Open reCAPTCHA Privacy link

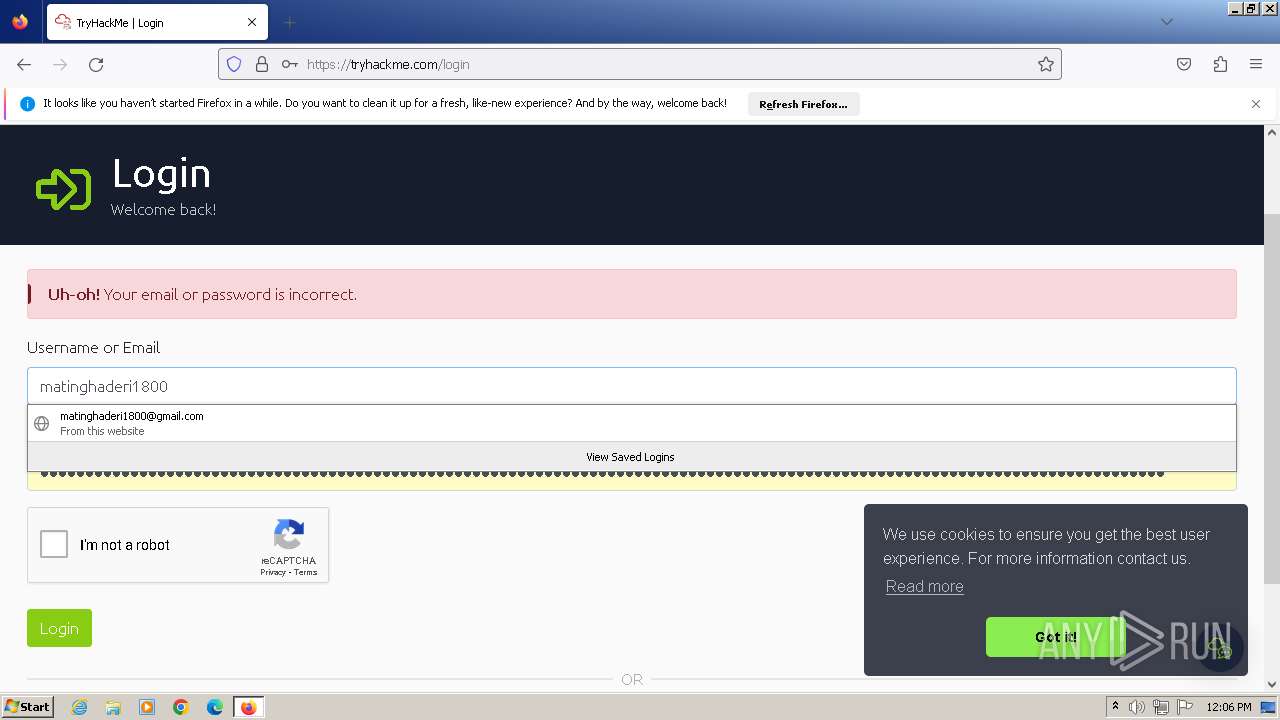pyautogui.click(x=273, y=572)
